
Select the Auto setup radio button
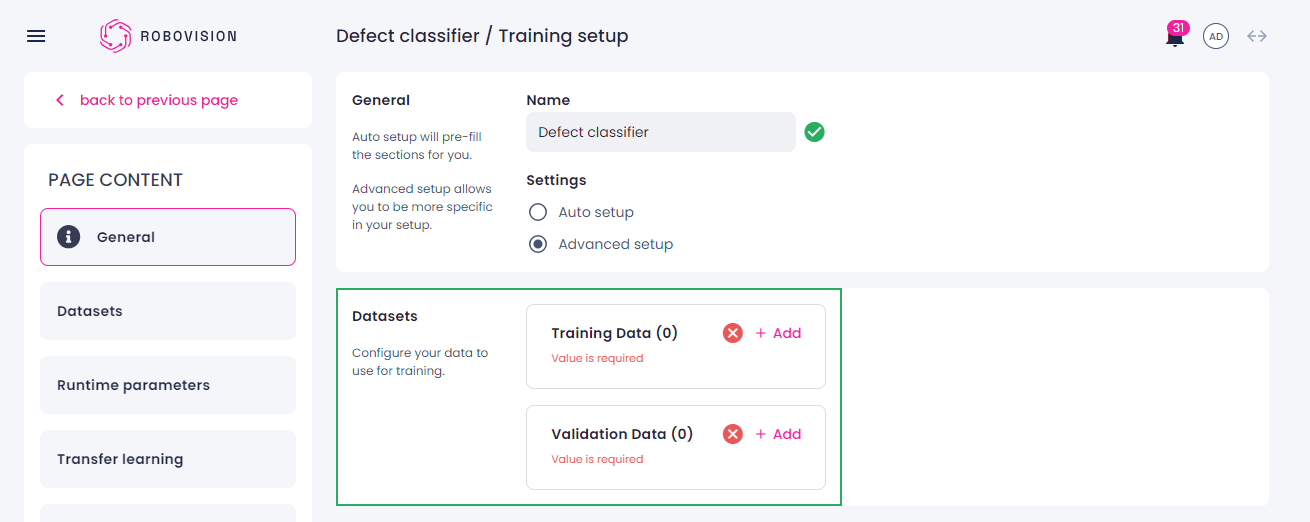[x=538, y=212]
